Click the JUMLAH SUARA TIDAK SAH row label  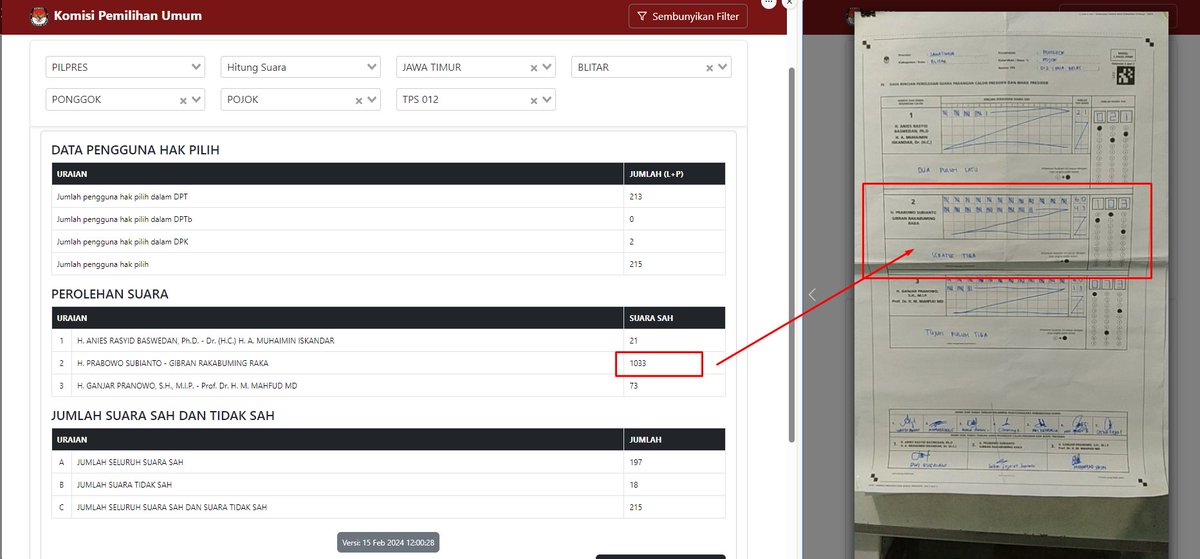(124, 485)
